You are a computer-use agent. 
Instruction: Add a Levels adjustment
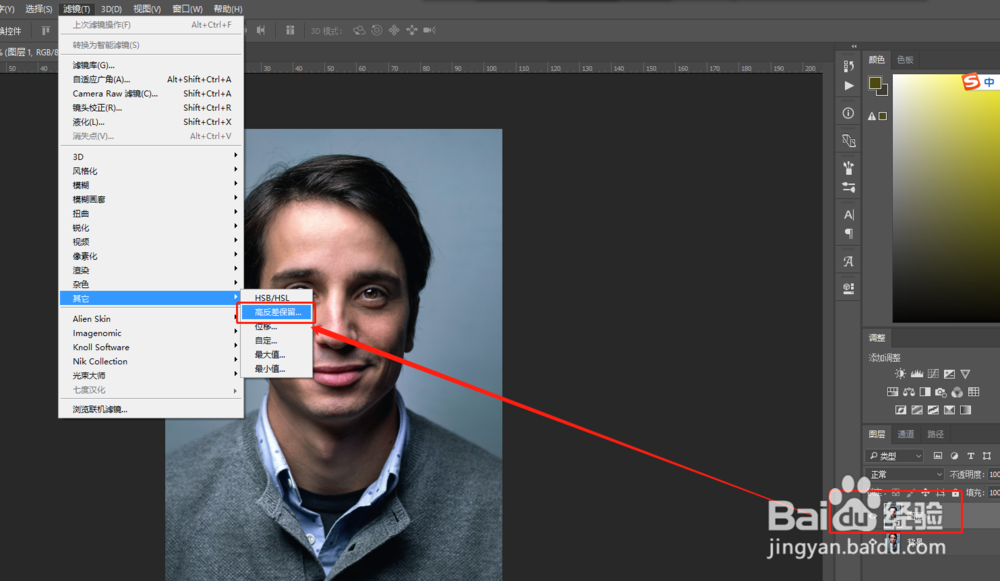[917, 374]
